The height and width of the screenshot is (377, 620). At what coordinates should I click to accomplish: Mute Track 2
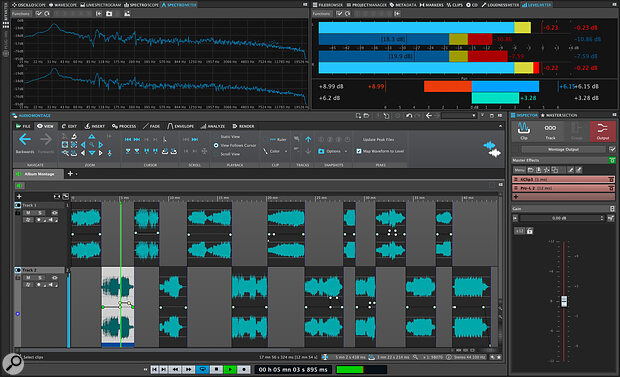click(x=28, y=278)
